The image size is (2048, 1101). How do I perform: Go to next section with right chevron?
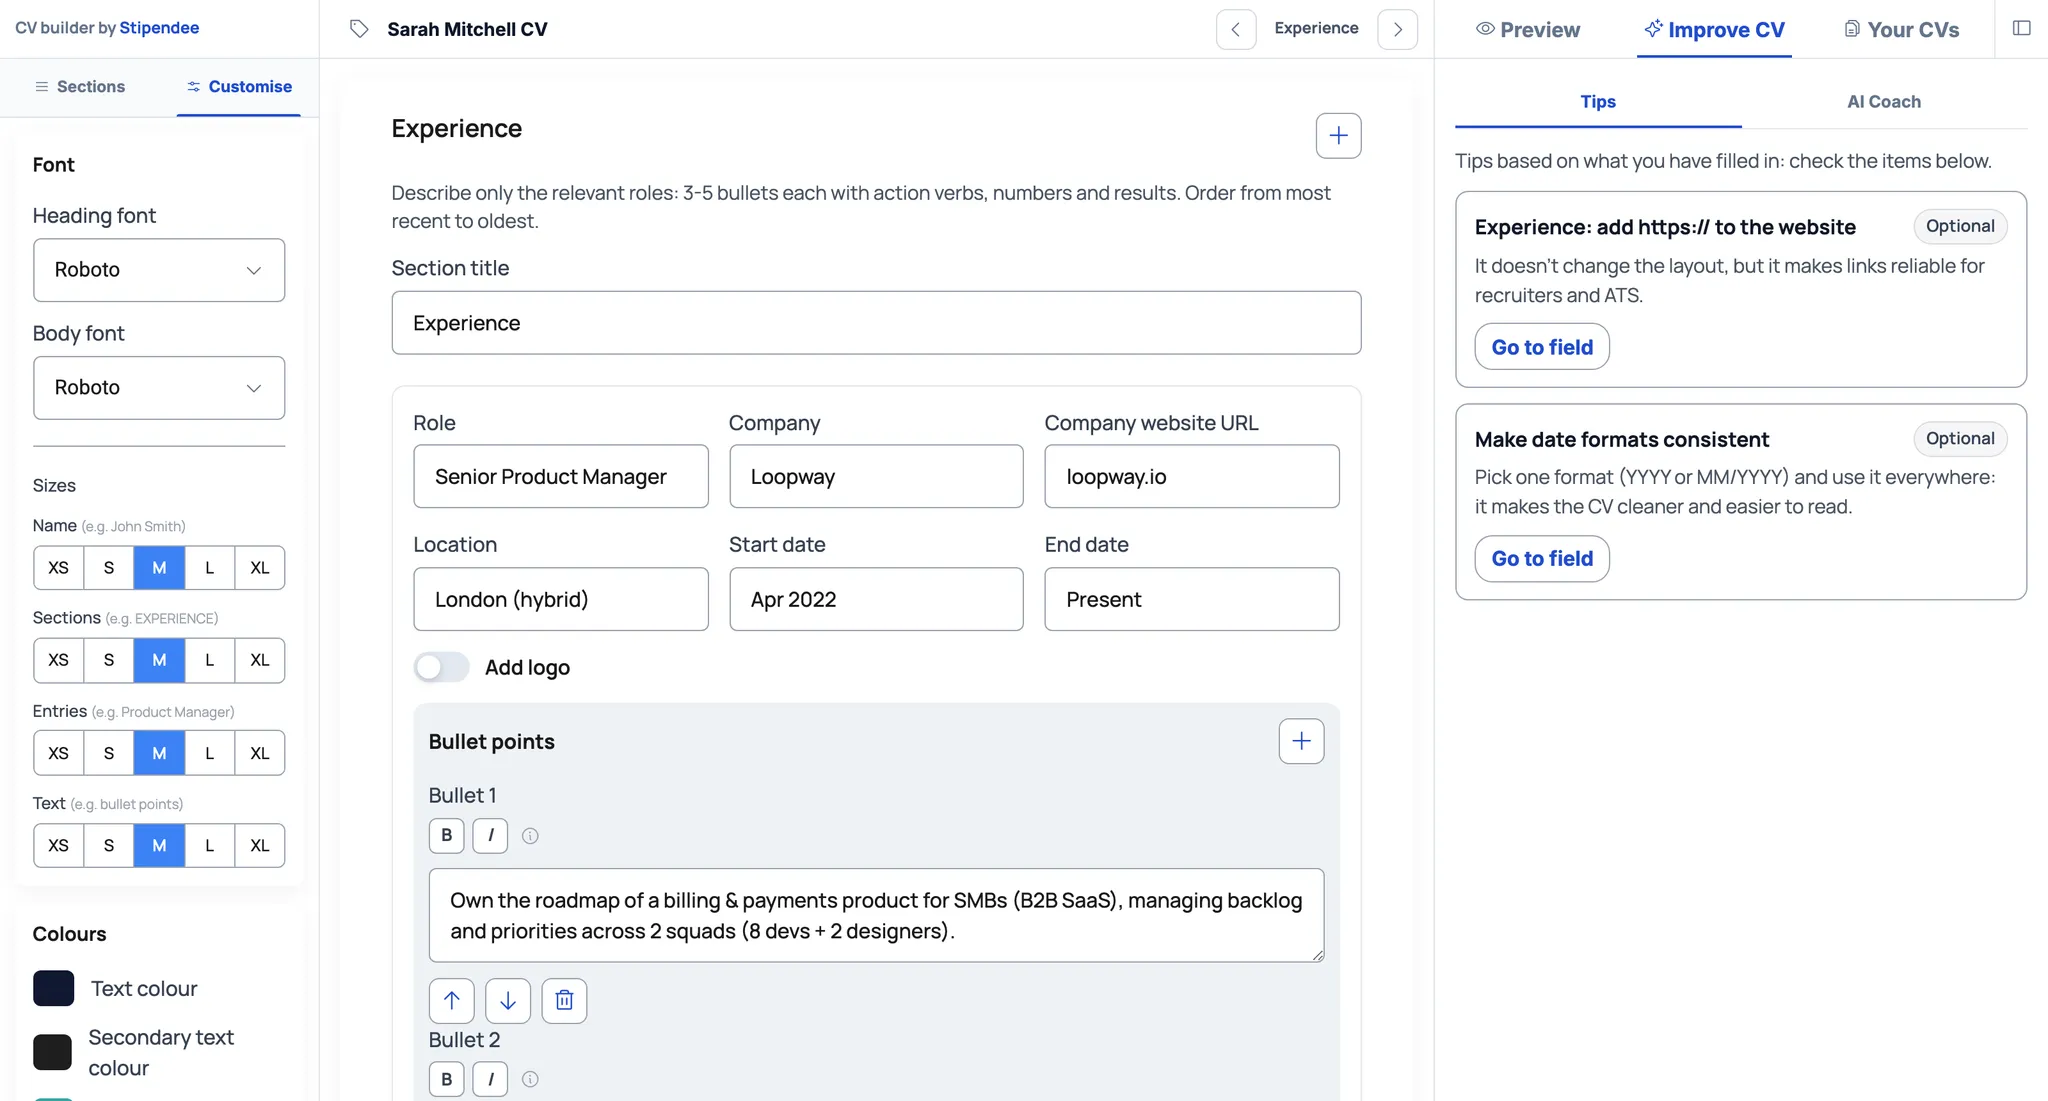(x=1397, y=29)
